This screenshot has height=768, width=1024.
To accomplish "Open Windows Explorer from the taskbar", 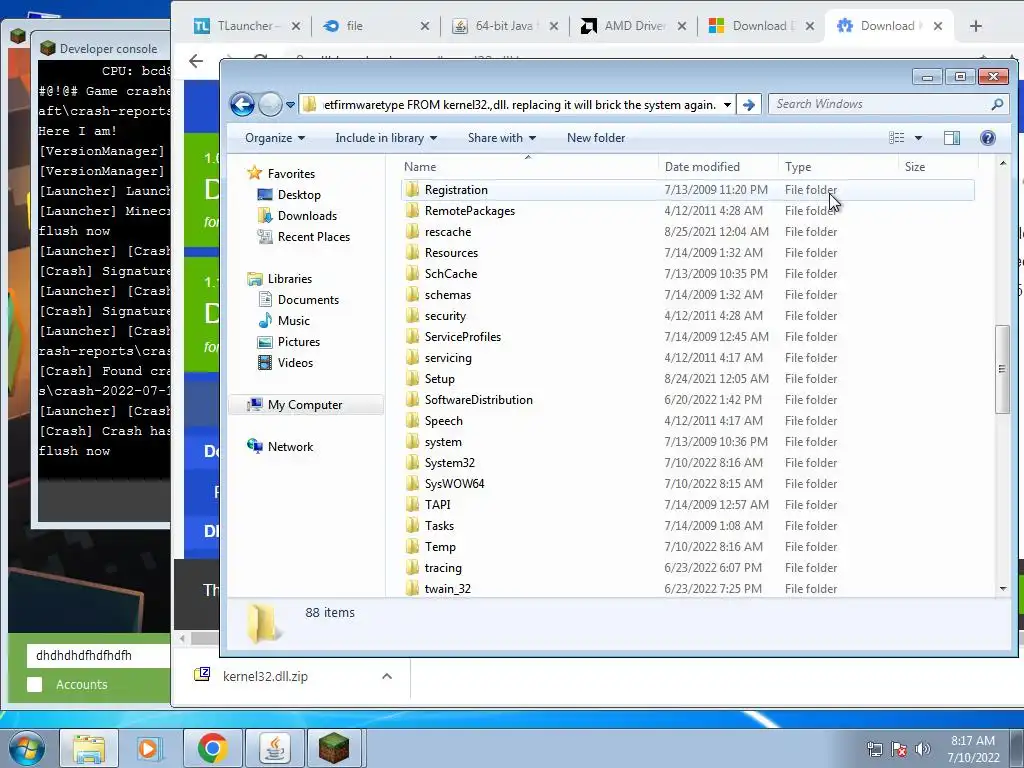I will coord(89,748).
